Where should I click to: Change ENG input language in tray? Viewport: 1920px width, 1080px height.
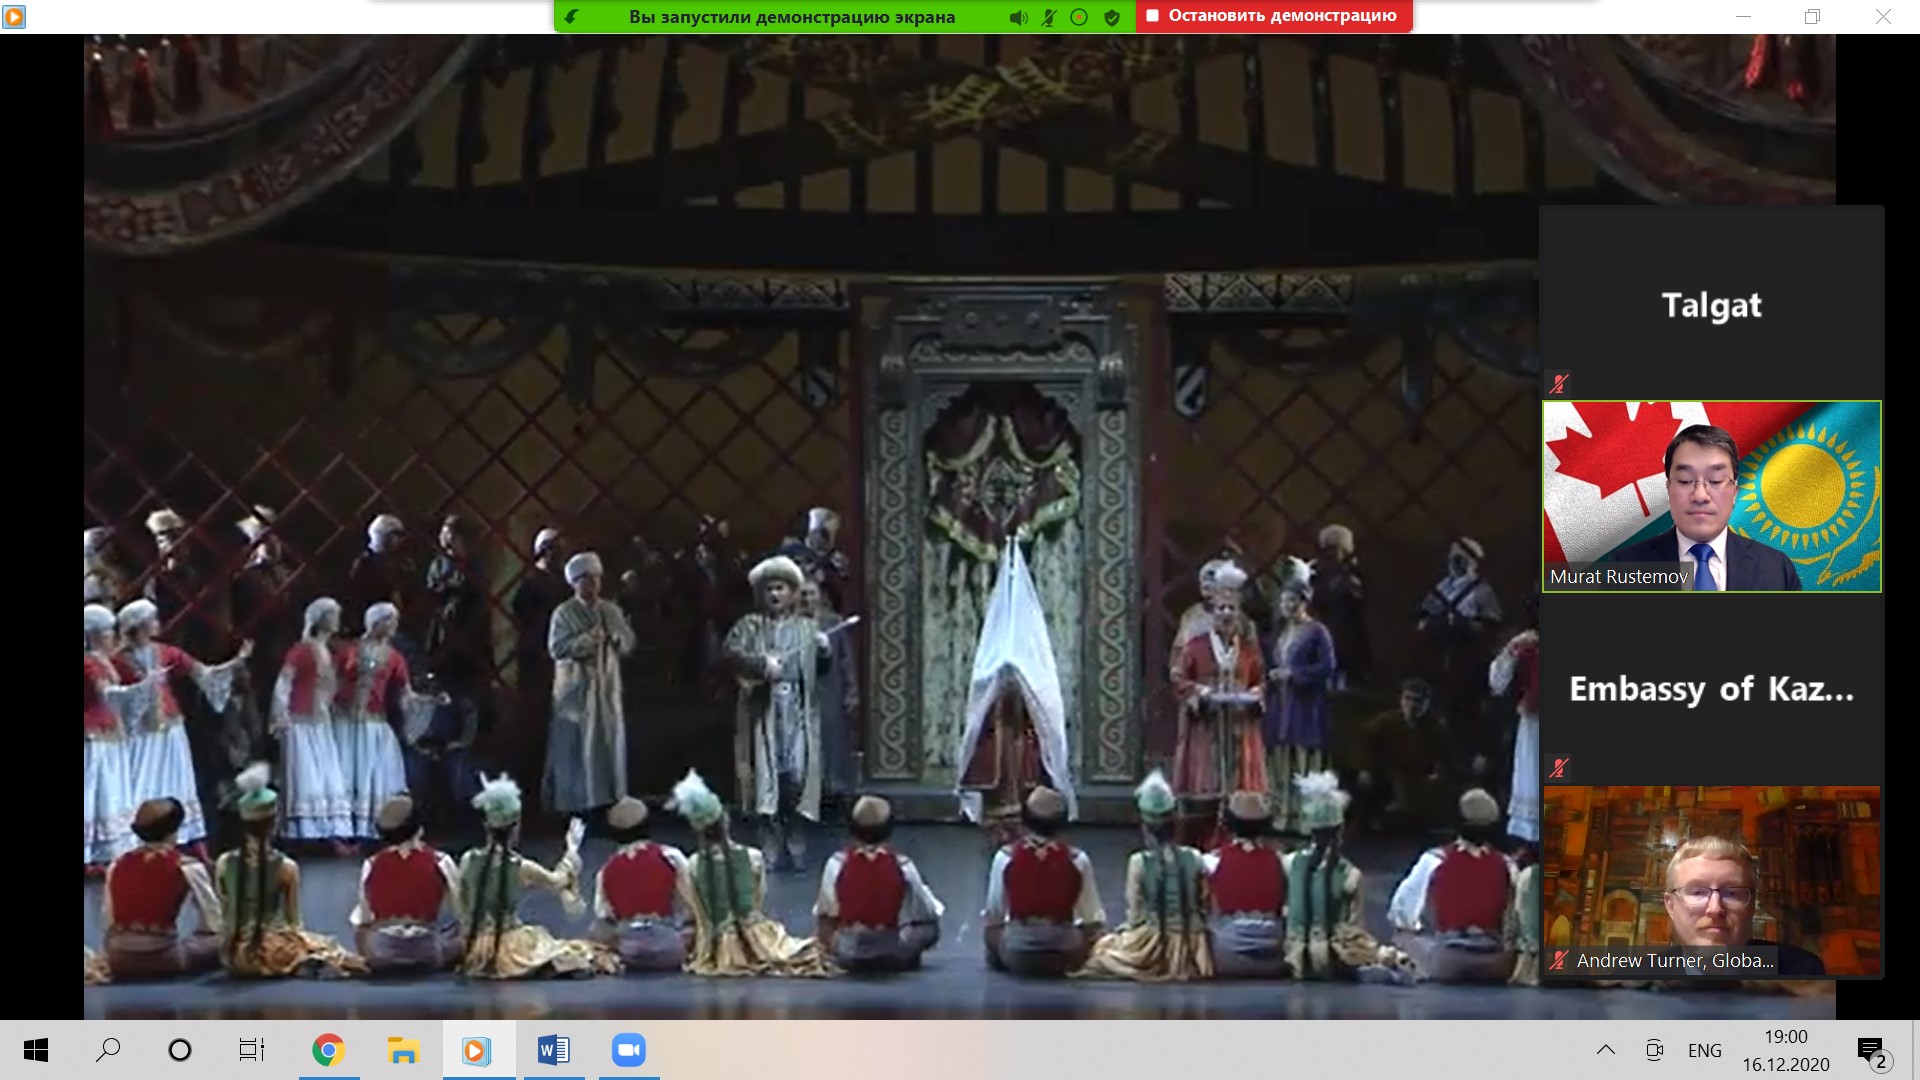pyautogui.click(x=1705, y=1051)
